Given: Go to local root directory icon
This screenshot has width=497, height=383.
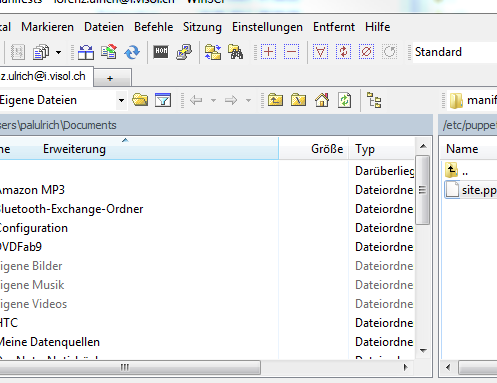Looking at the screenshot, I should [298, 100].
